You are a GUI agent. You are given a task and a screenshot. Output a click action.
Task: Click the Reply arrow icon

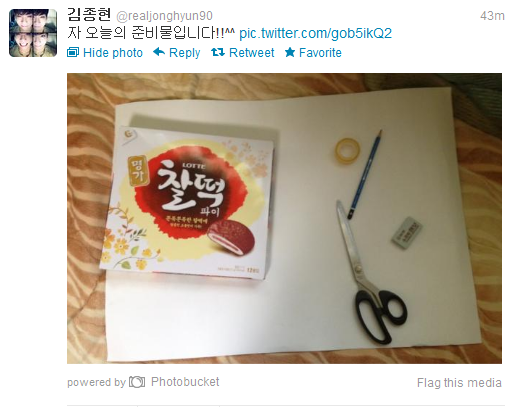click(159, 52)
